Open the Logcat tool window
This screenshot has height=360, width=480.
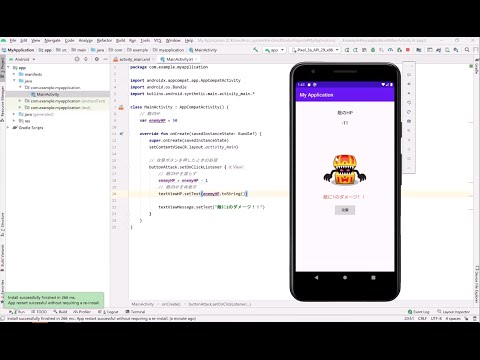pyautogui.click(x=108, y=312)
